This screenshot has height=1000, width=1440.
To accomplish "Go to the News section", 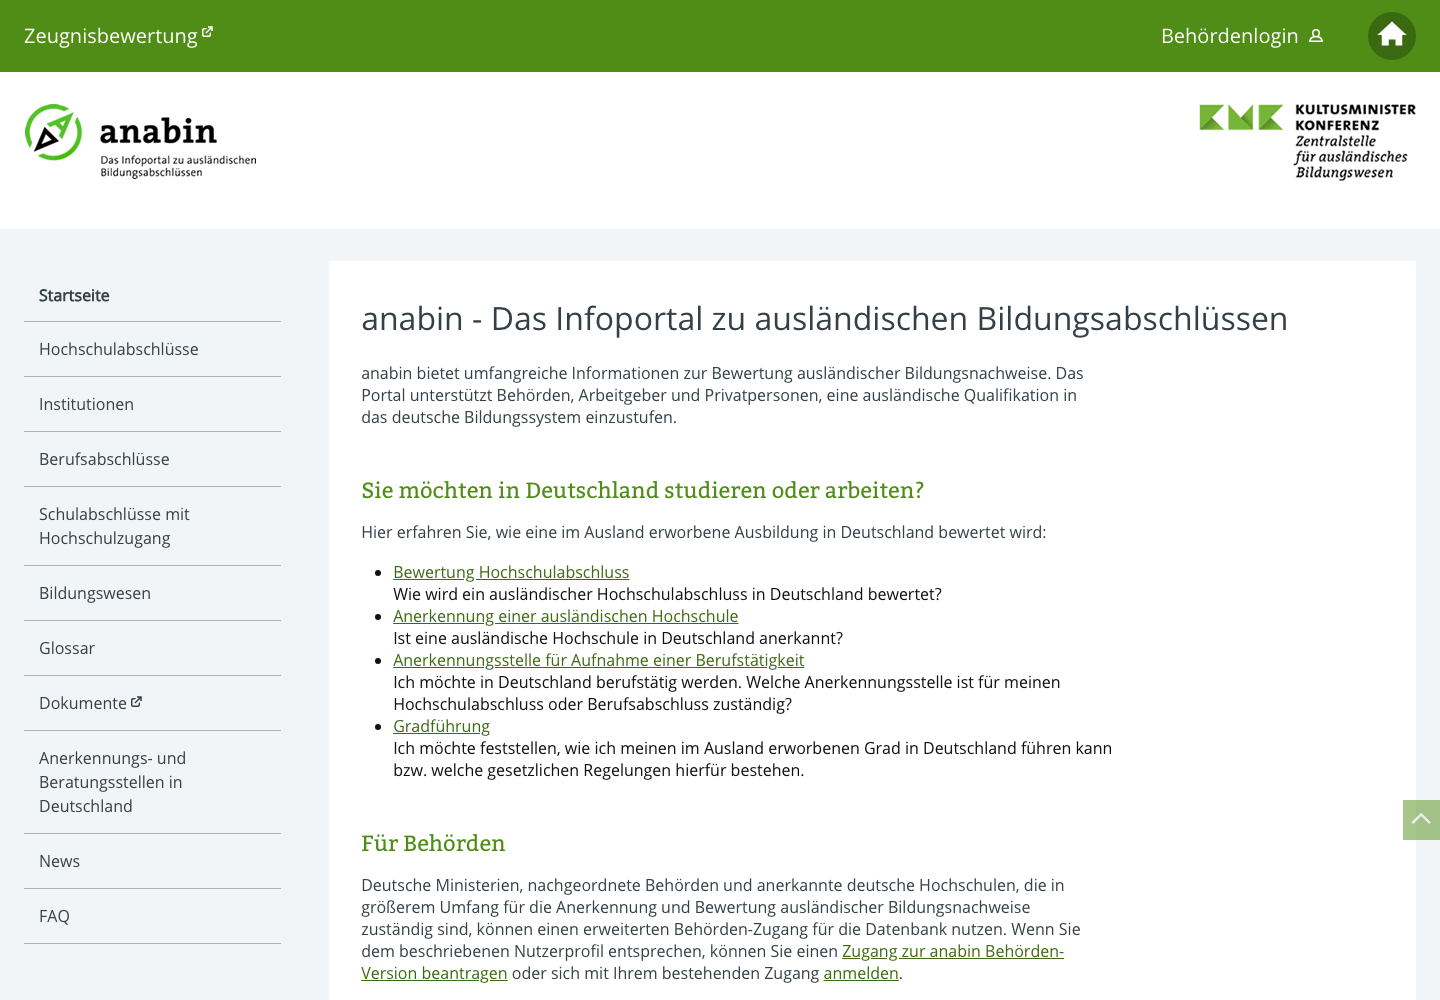I will 152,861.
